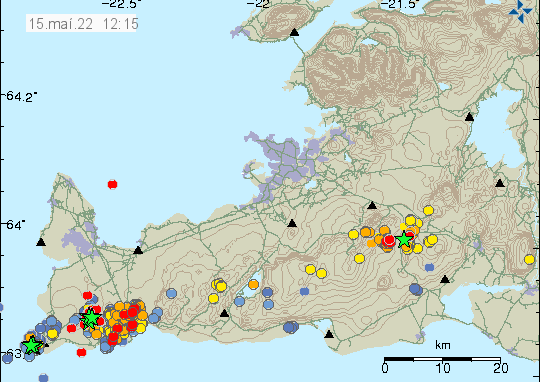Click the -22.5° longitude label
Viewport: 540px width, 382px height.
[121, 4]
